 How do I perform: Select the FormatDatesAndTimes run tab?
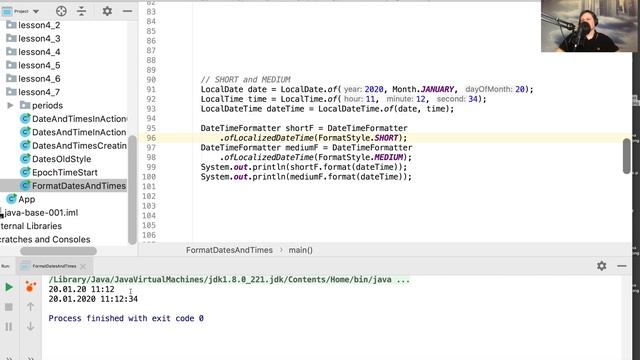coord(54,266)
